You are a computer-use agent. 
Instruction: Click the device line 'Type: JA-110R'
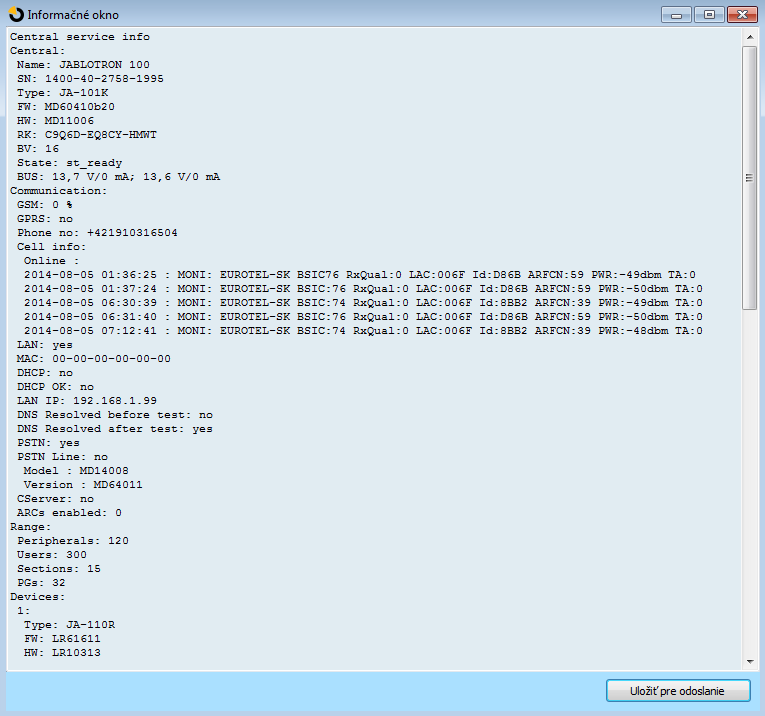click(x=70, y=625)
